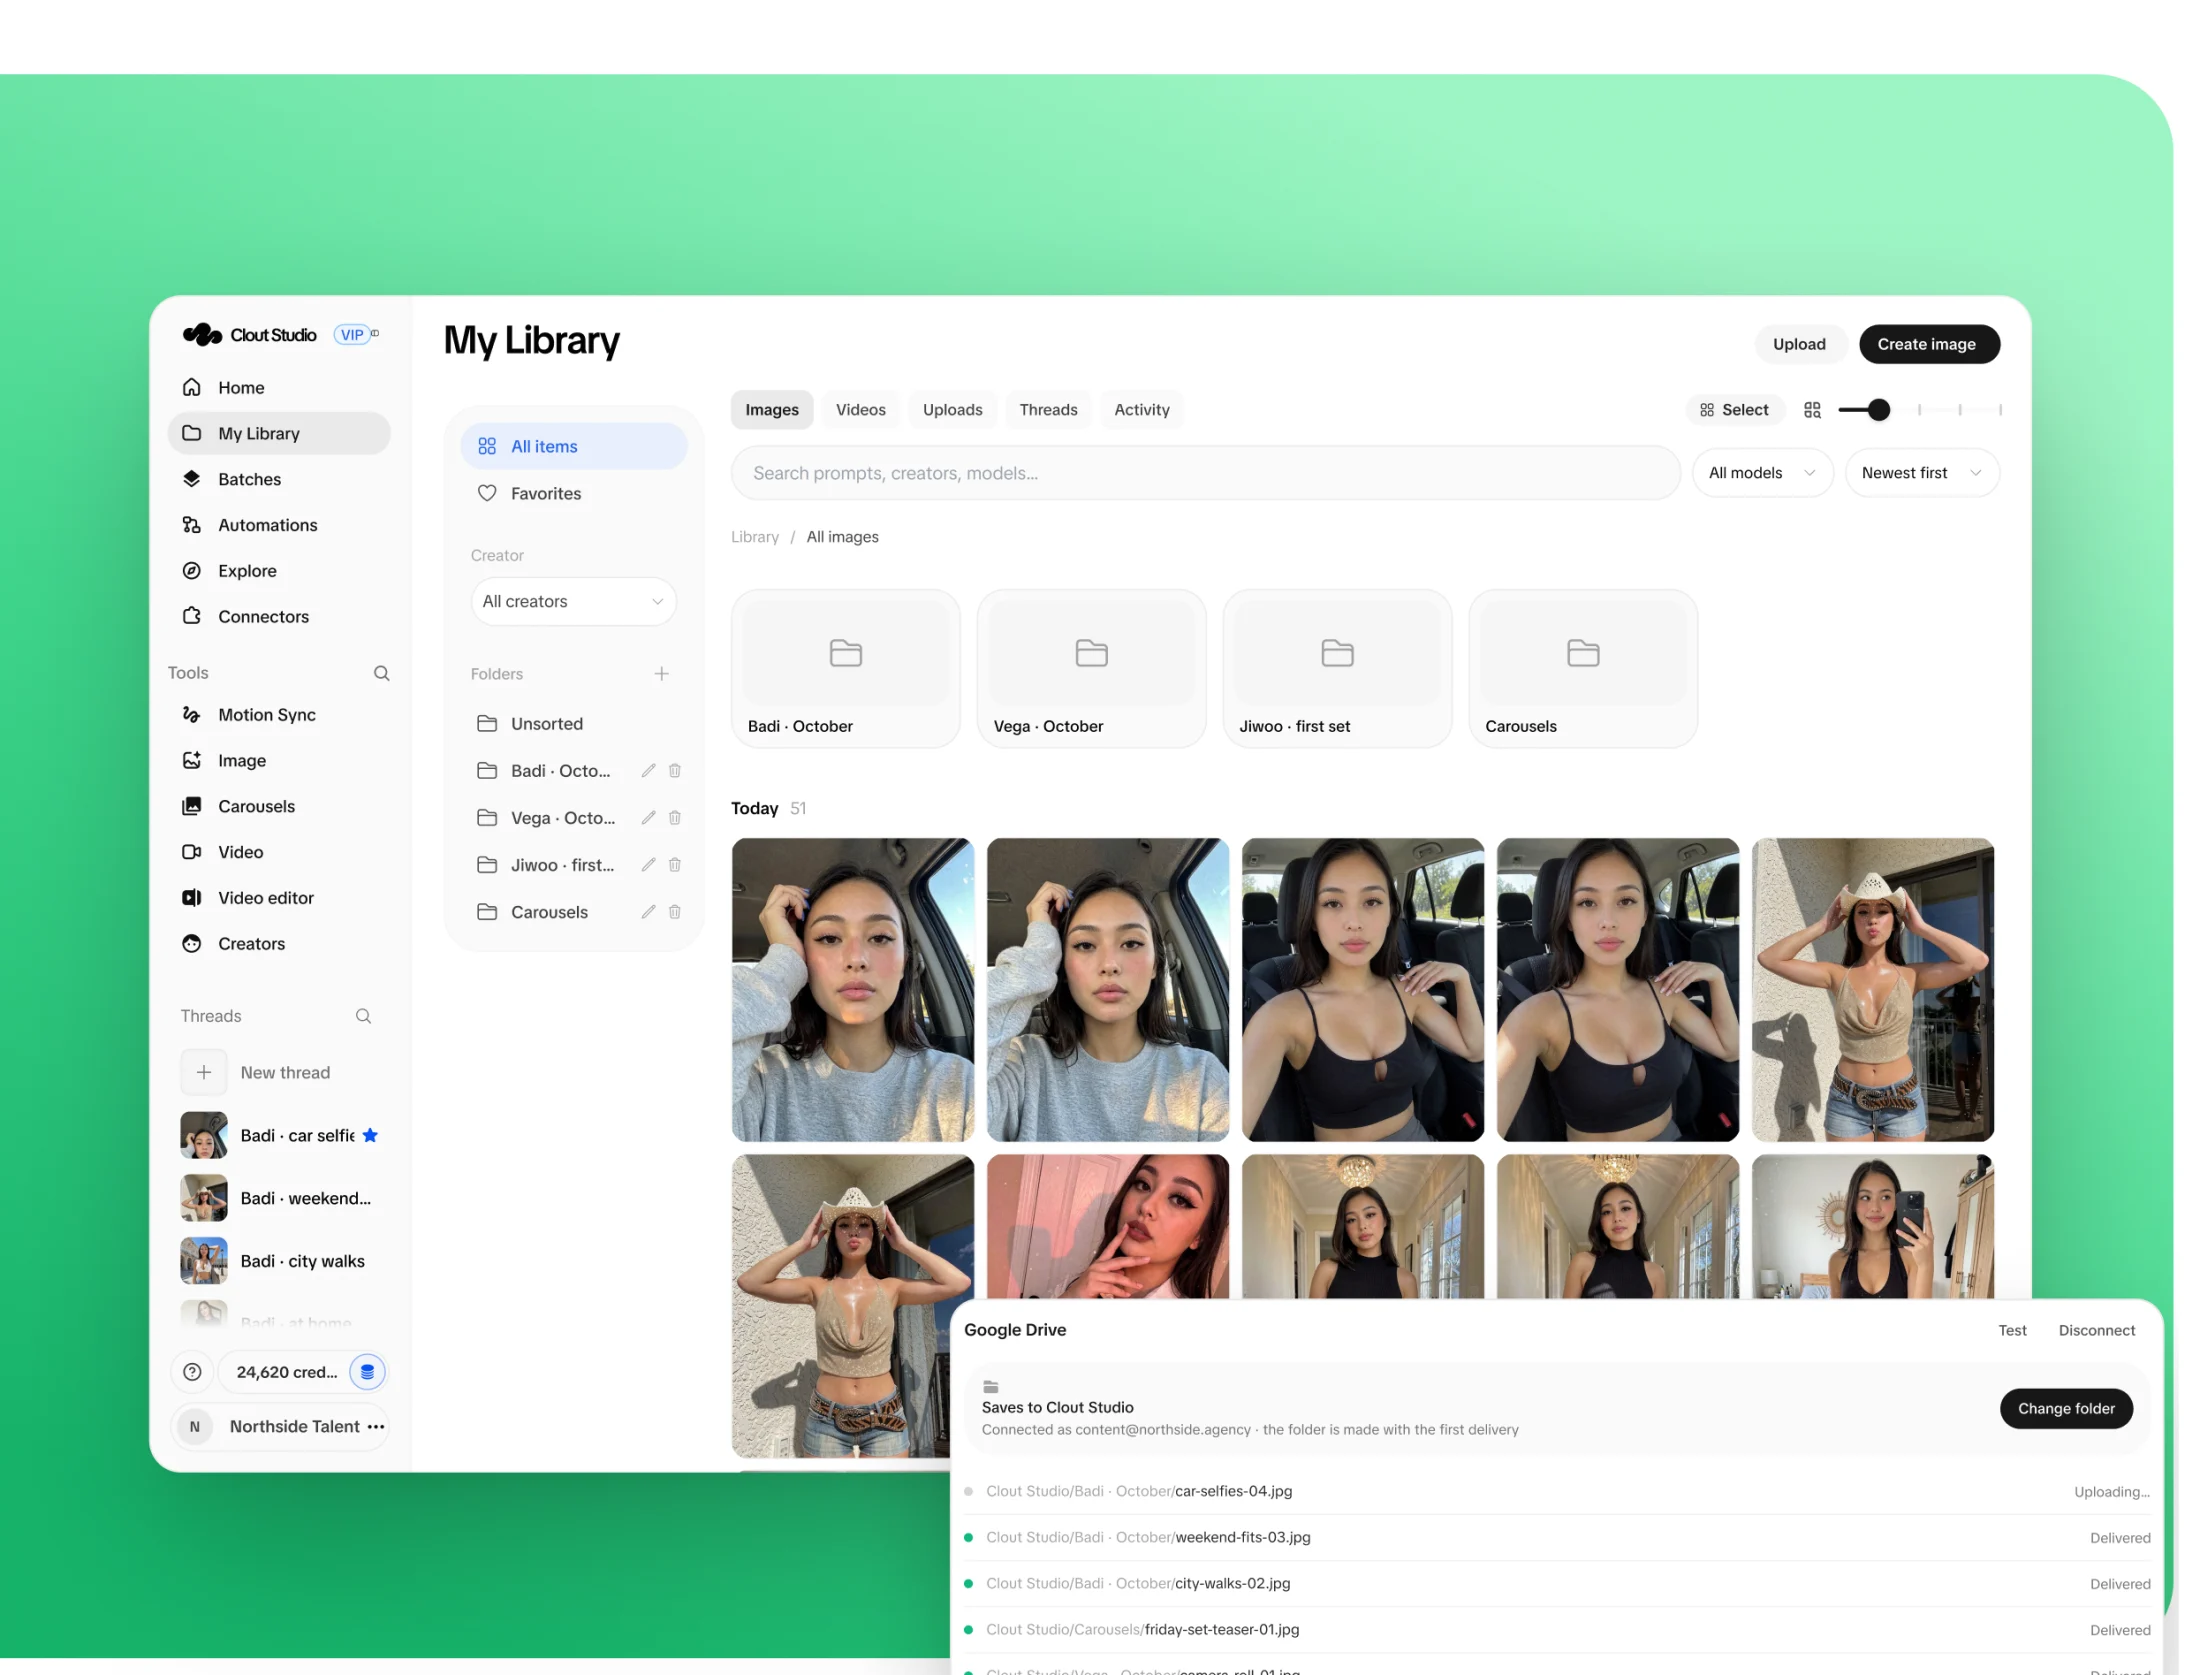The image size is (2200, 1675).
Task: Click Change folder in Google Drive panel
Action: tap(2066, 1410)
